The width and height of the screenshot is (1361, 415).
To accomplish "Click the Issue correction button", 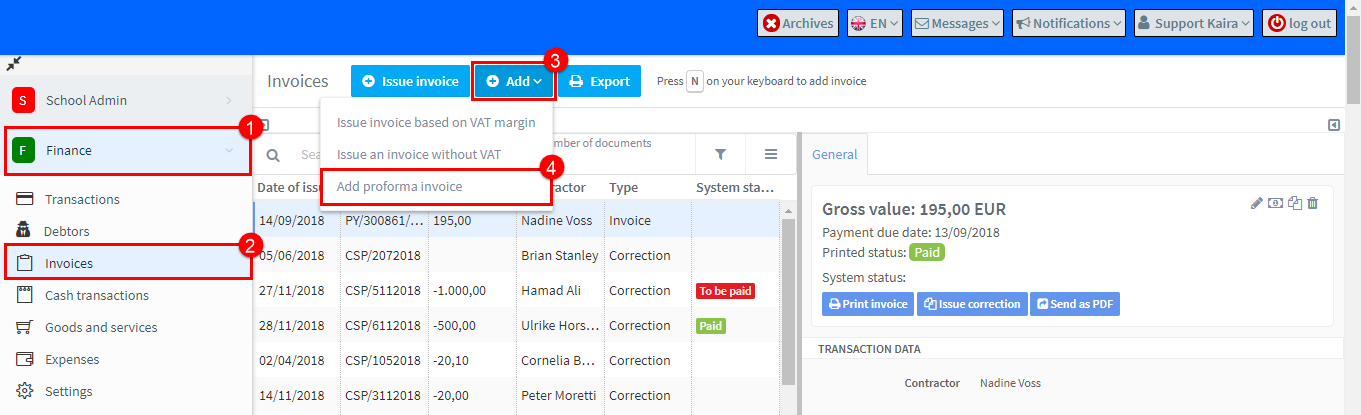I will 972,304.
